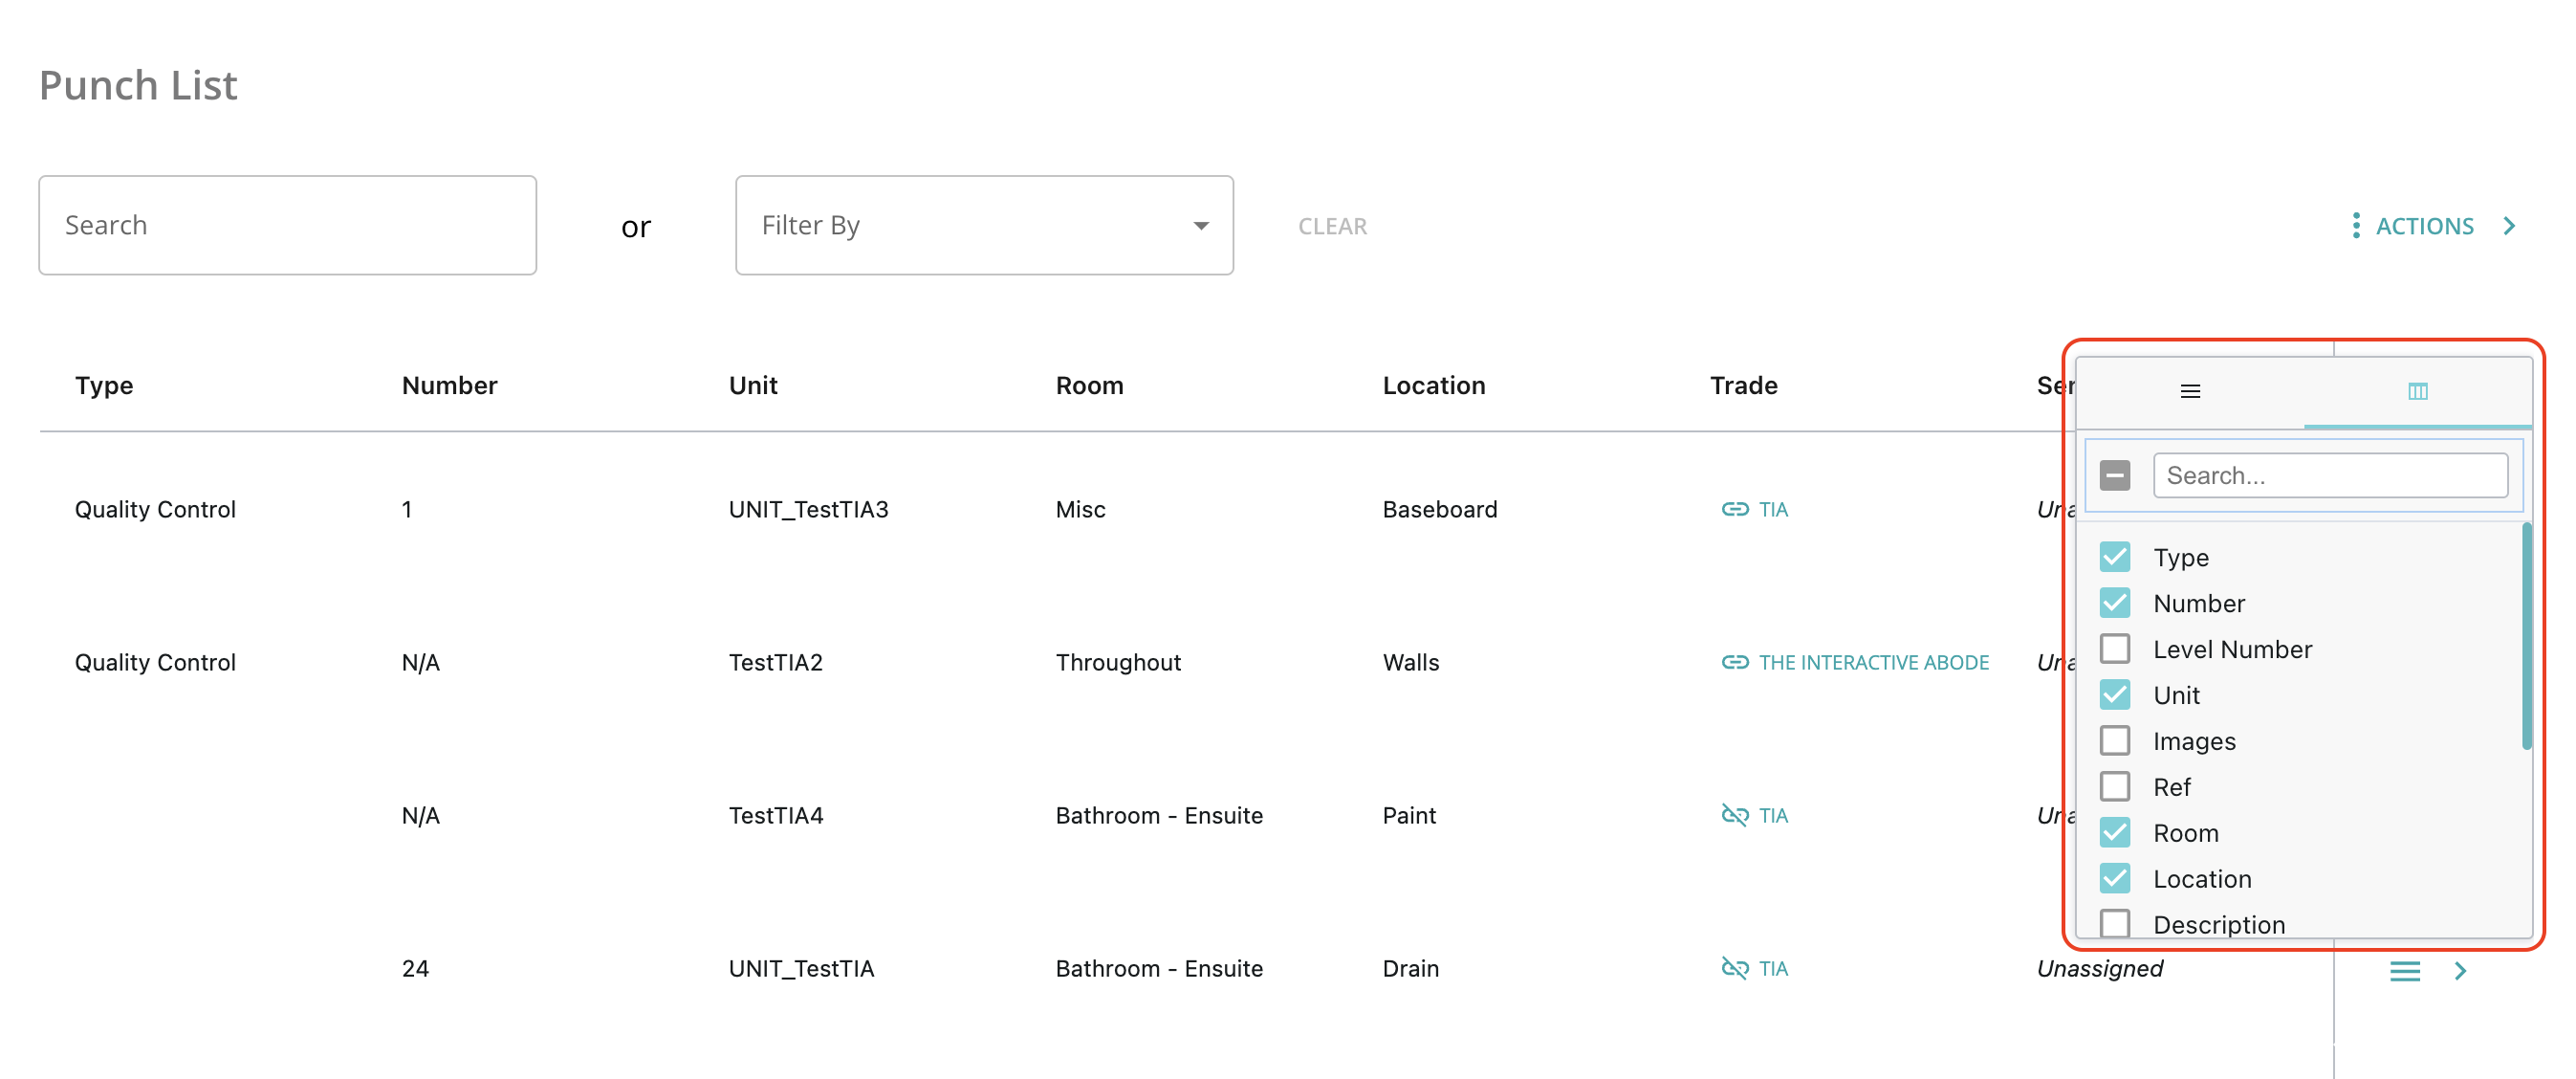Viewport: 2576px width, 1079px height.
Task: Enable the Level Number column checkbox
Action: pyautogui.click(x=2114, y=649)
